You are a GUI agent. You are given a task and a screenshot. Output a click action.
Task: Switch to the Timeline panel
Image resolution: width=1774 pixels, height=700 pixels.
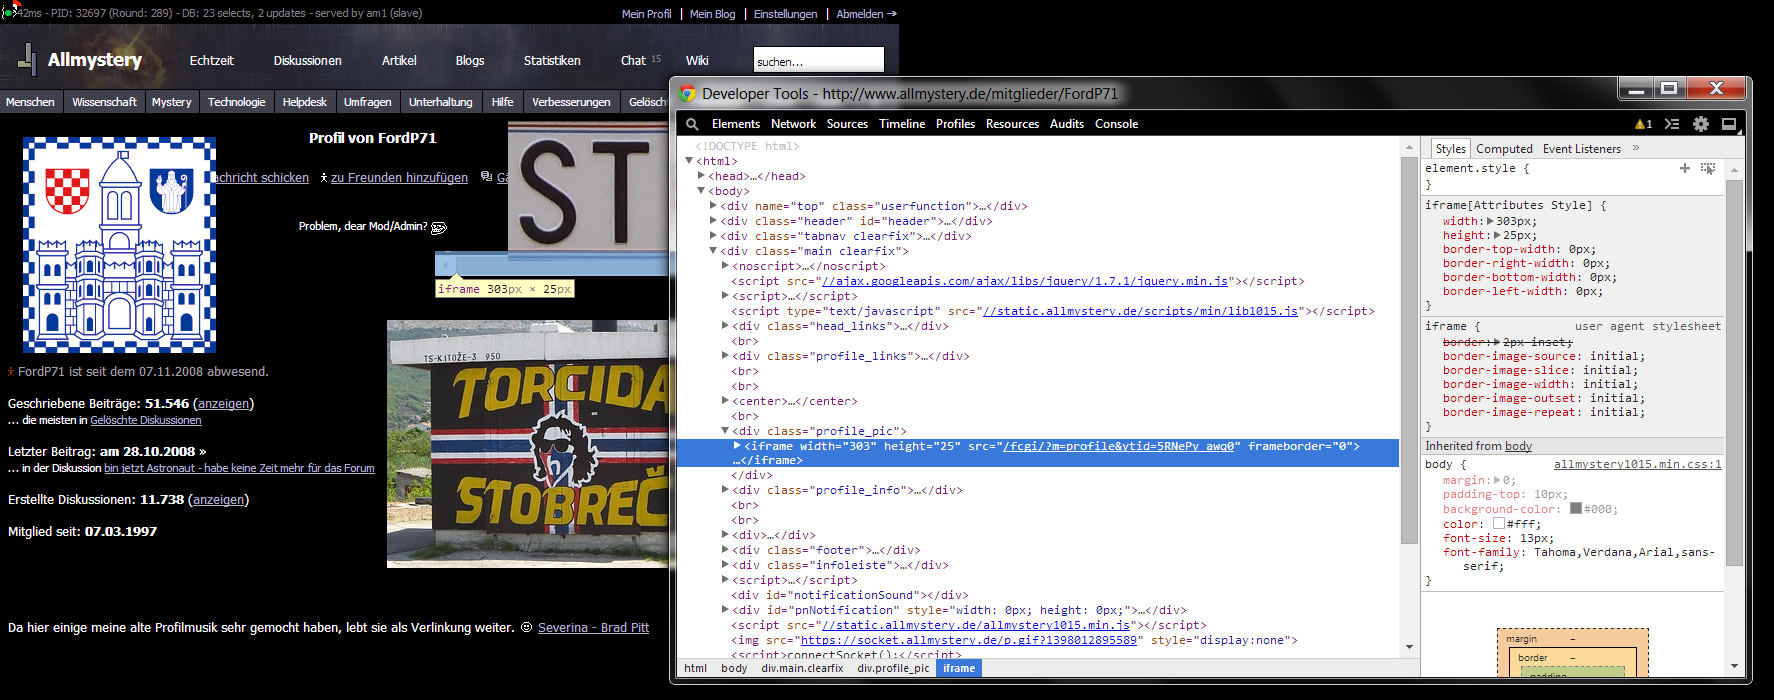coord(902,124)
